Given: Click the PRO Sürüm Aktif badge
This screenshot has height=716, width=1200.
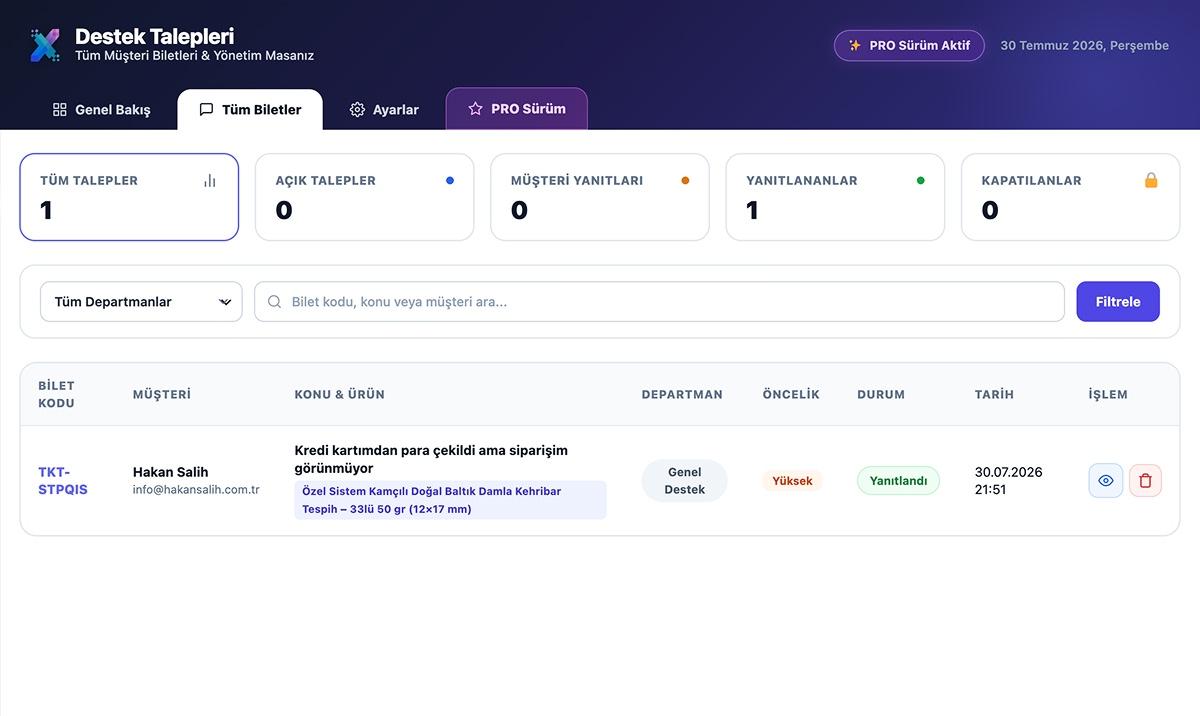Looking at the screenshot, I should (x=909, y=46).
